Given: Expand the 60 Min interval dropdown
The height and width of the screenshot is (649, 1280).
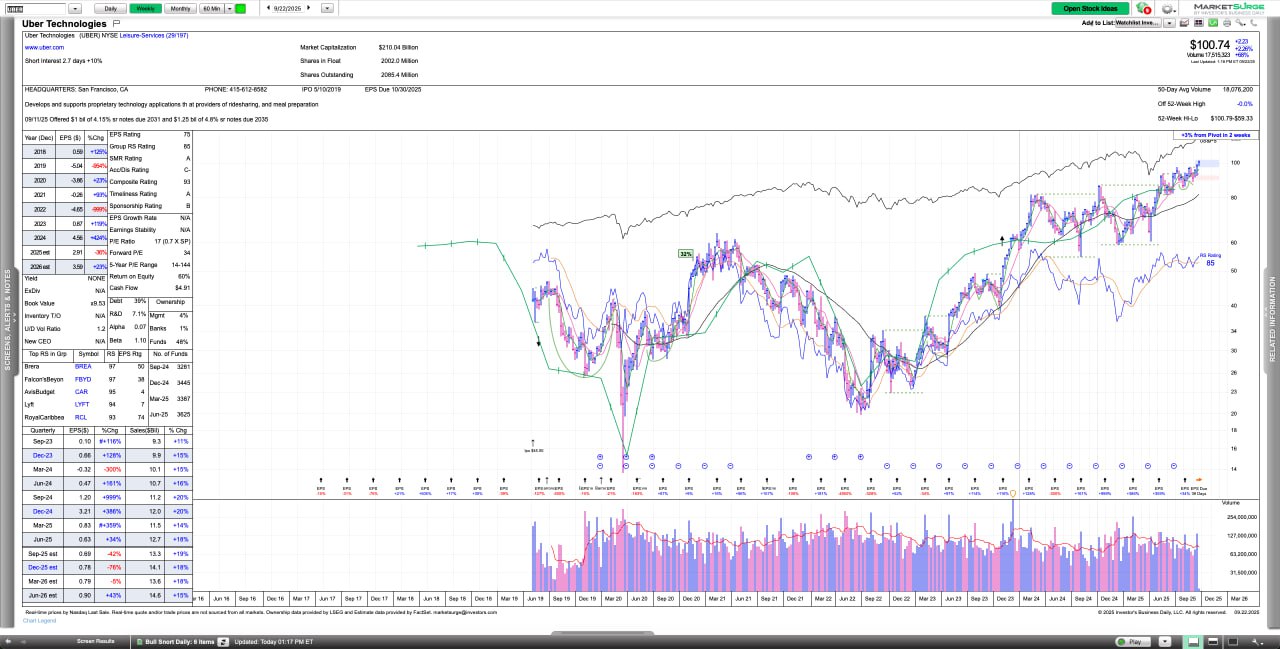Looking at the screenshot, I should (229, 8).
